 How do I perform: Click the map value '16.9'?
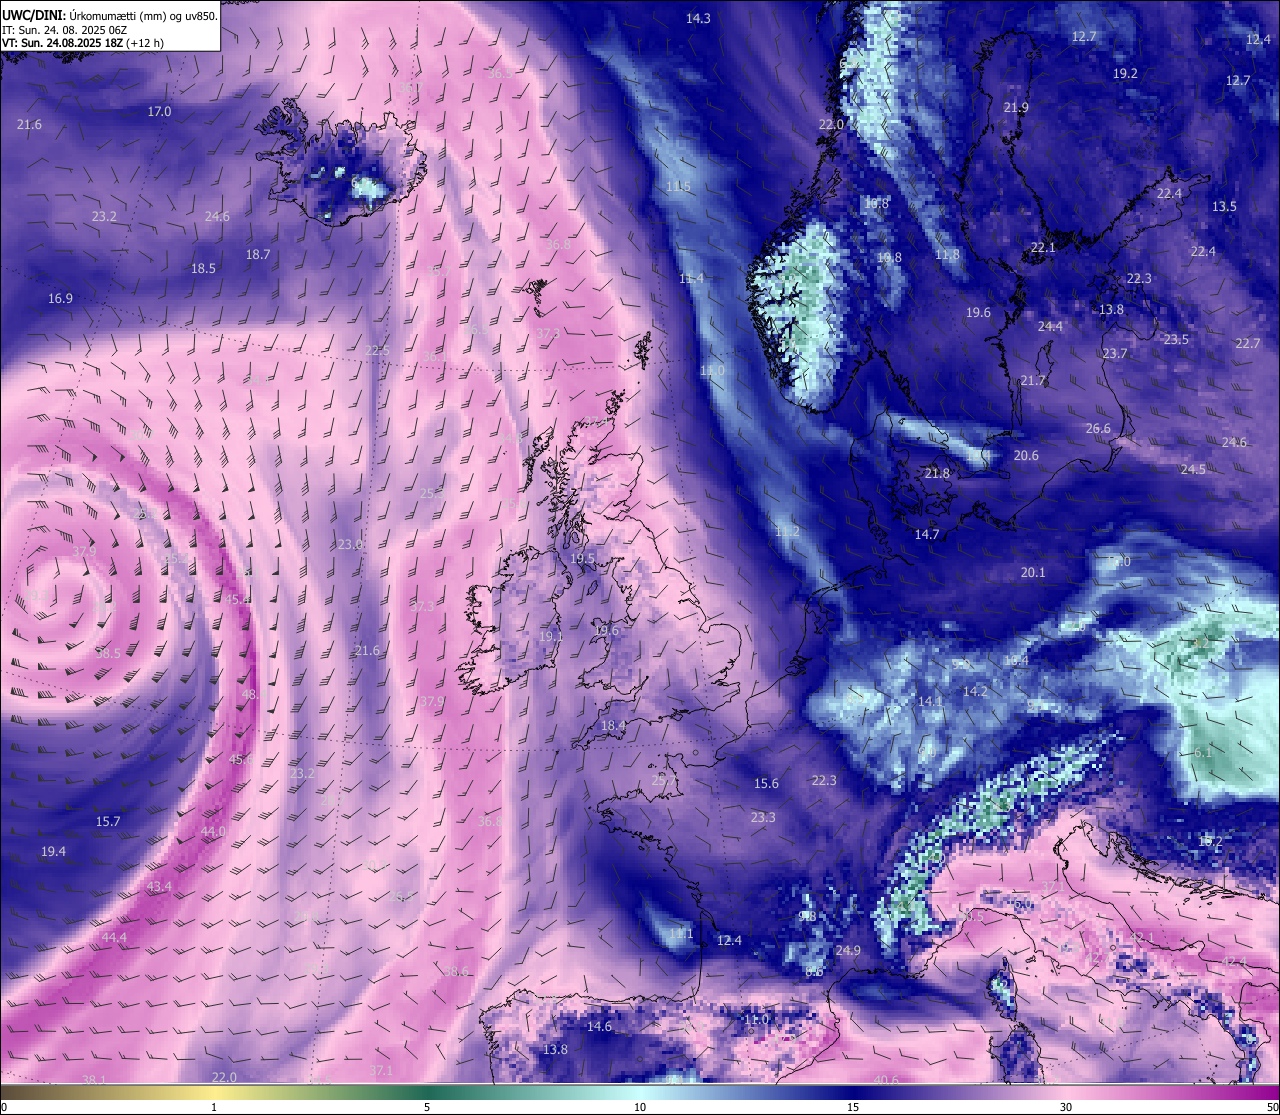pos(60,299)
